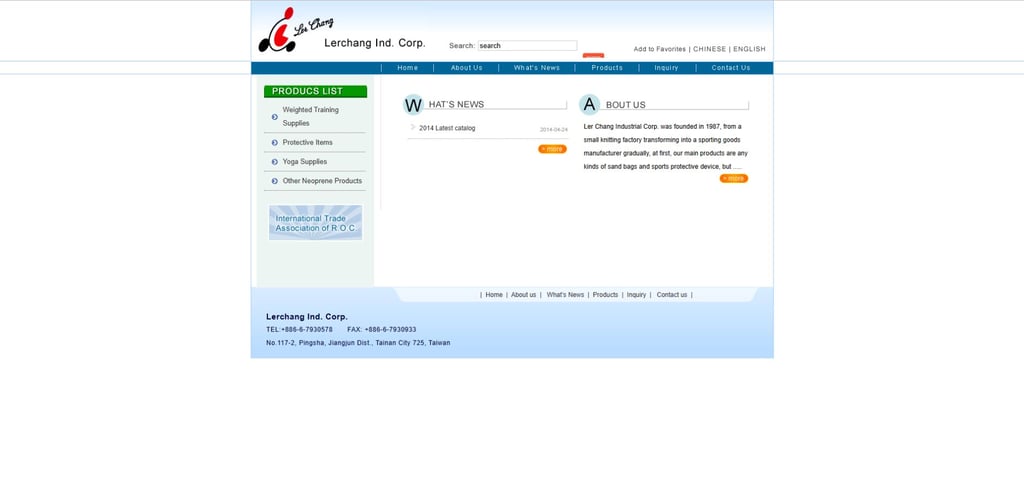Click the Add to Favorites link

(x=660, y=49)
